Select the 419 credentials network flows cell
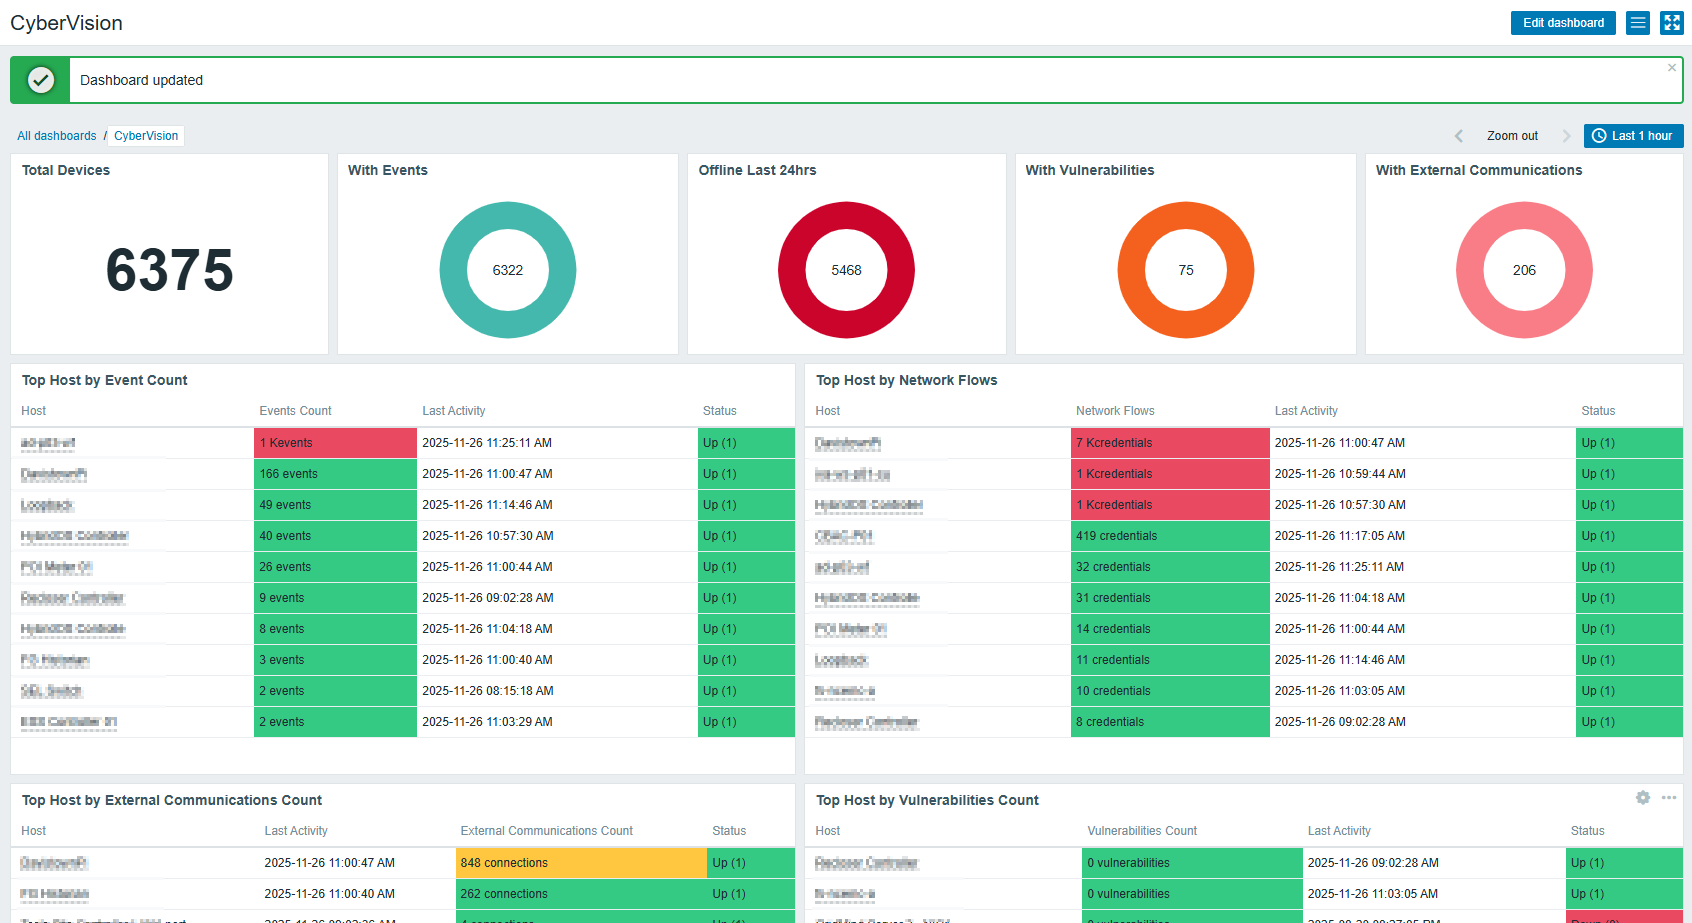Viewport: 1692px width, 923px height. (1169, 536)
